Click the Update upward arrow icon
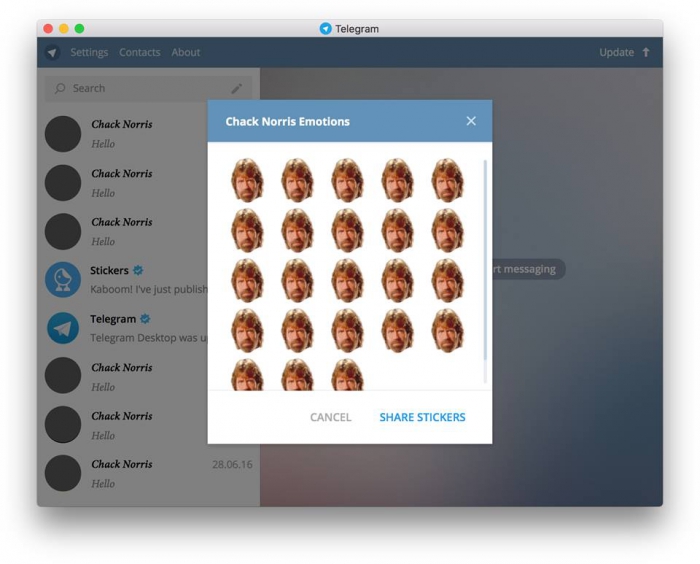Image resolution: width=700 pixels, height=564 pixels. [646, 52]
